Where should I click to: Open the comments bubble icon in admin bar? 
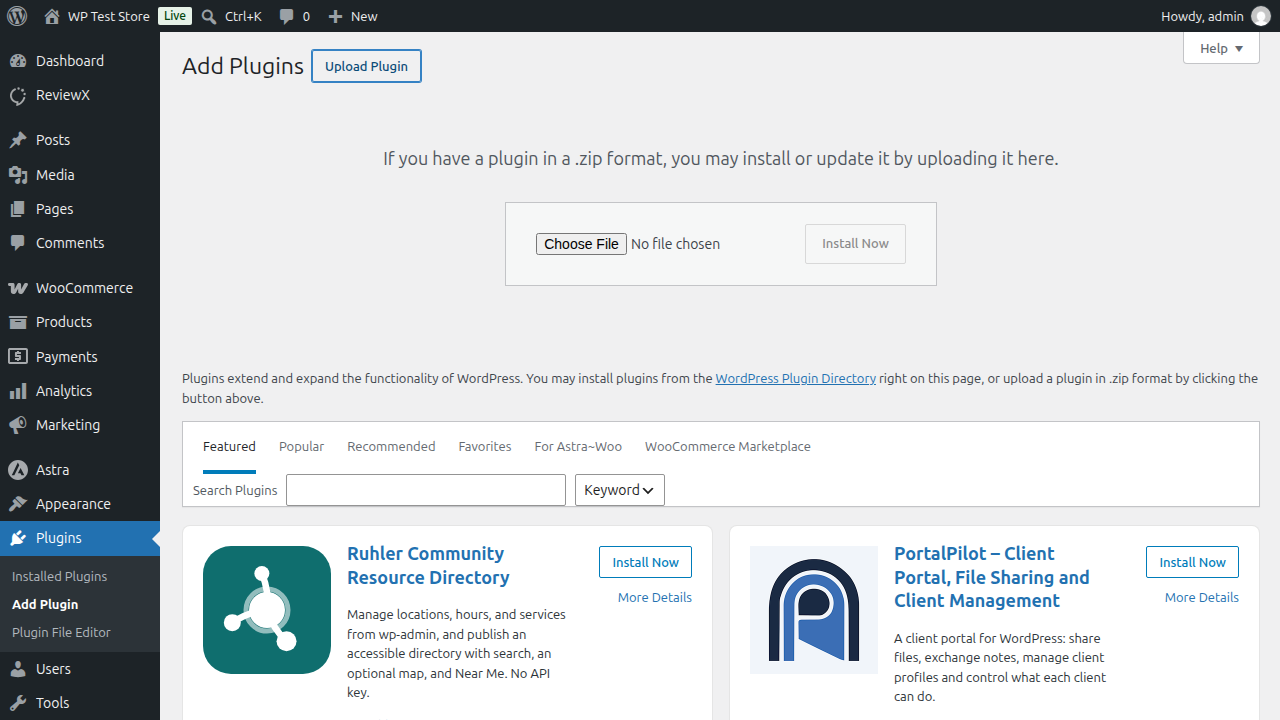[x=287, y=16]
